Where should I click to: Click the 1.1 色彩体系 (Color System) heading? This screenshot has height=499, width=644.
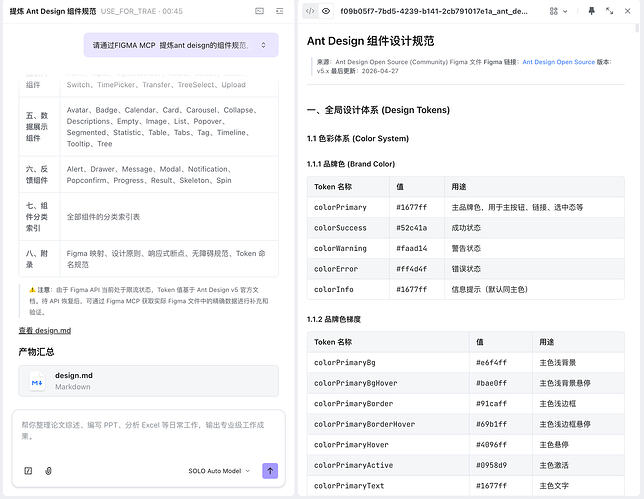[x=358, y=138]
